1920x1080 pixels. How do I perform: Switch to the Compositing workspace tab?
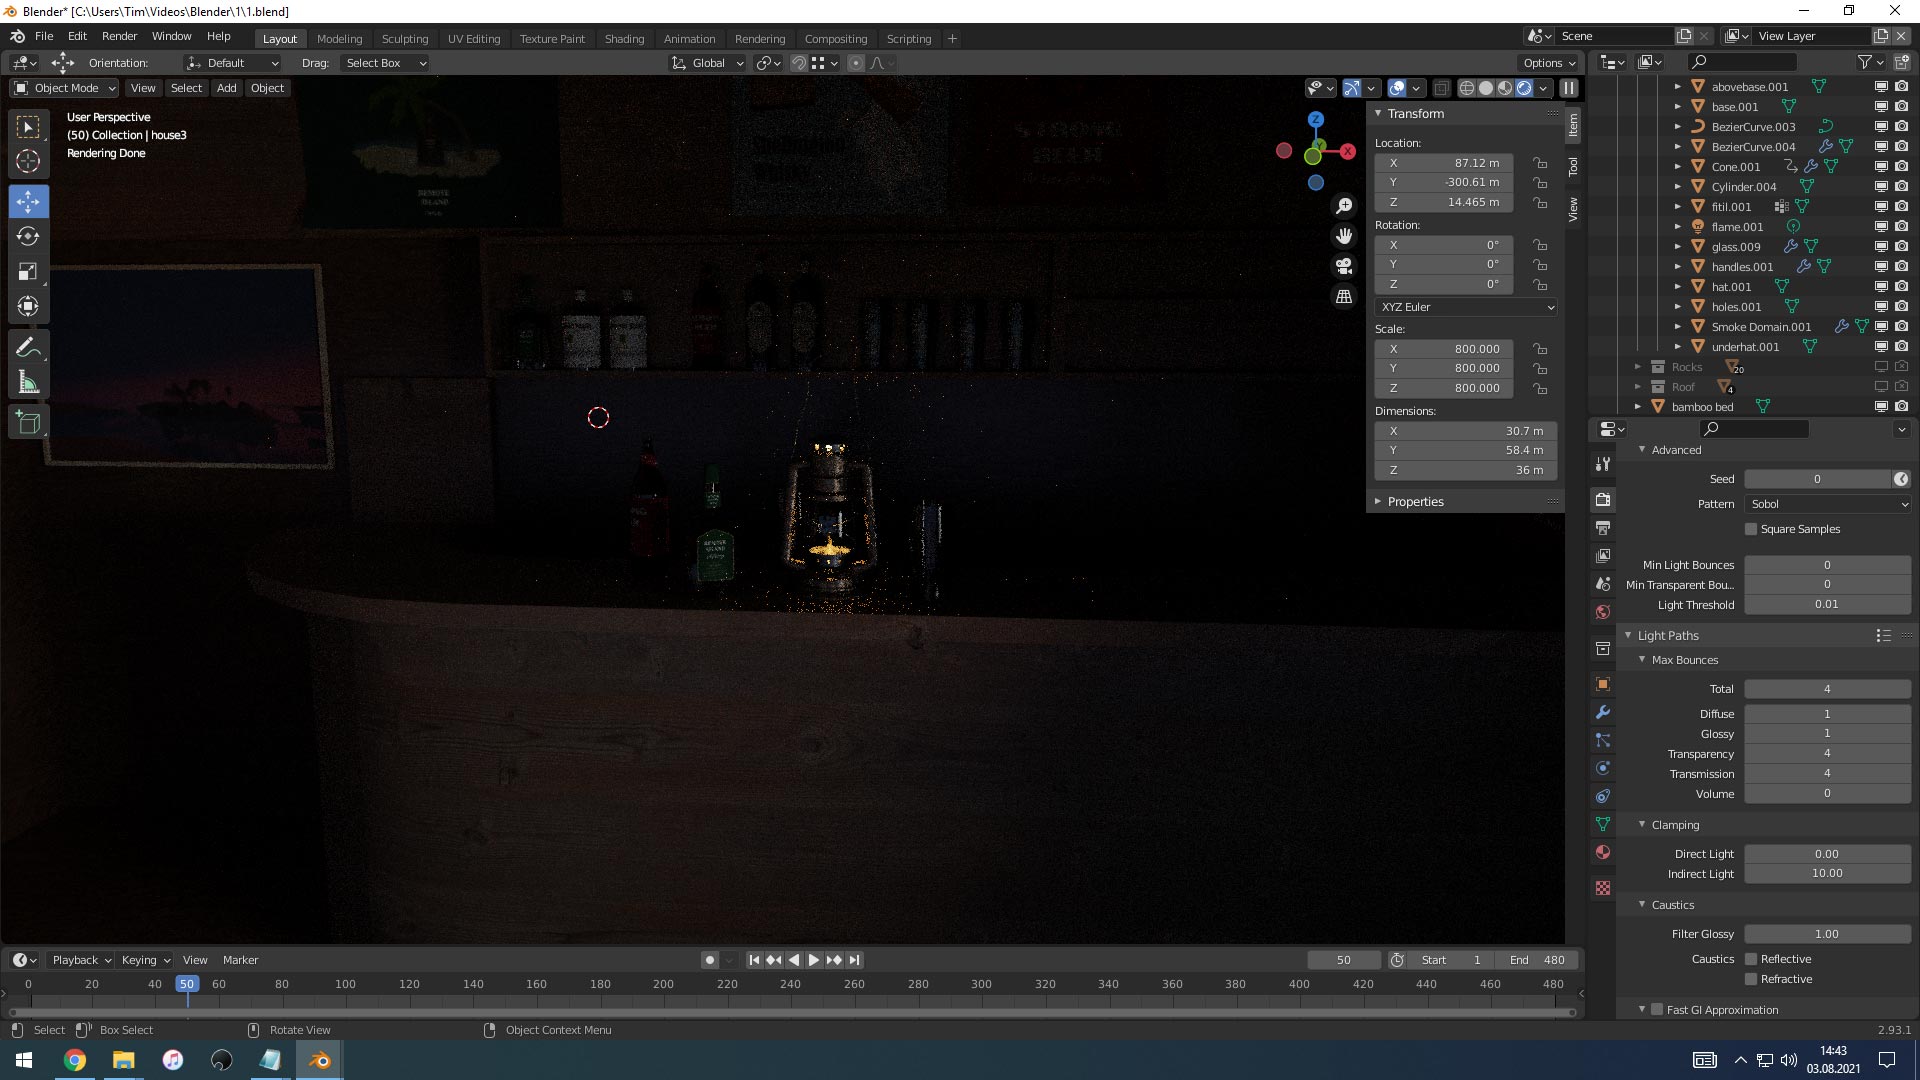pos(835,39)
